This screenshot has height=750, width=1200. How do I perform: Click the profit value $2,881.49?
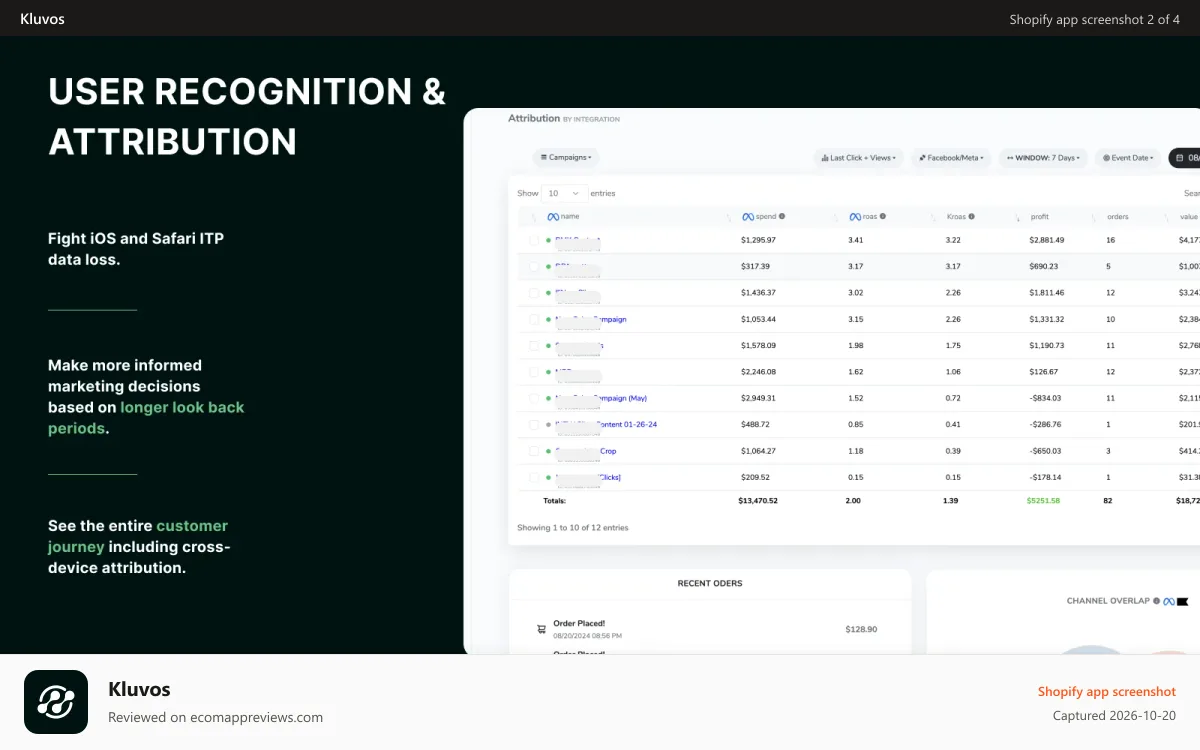pos(1046,240)
